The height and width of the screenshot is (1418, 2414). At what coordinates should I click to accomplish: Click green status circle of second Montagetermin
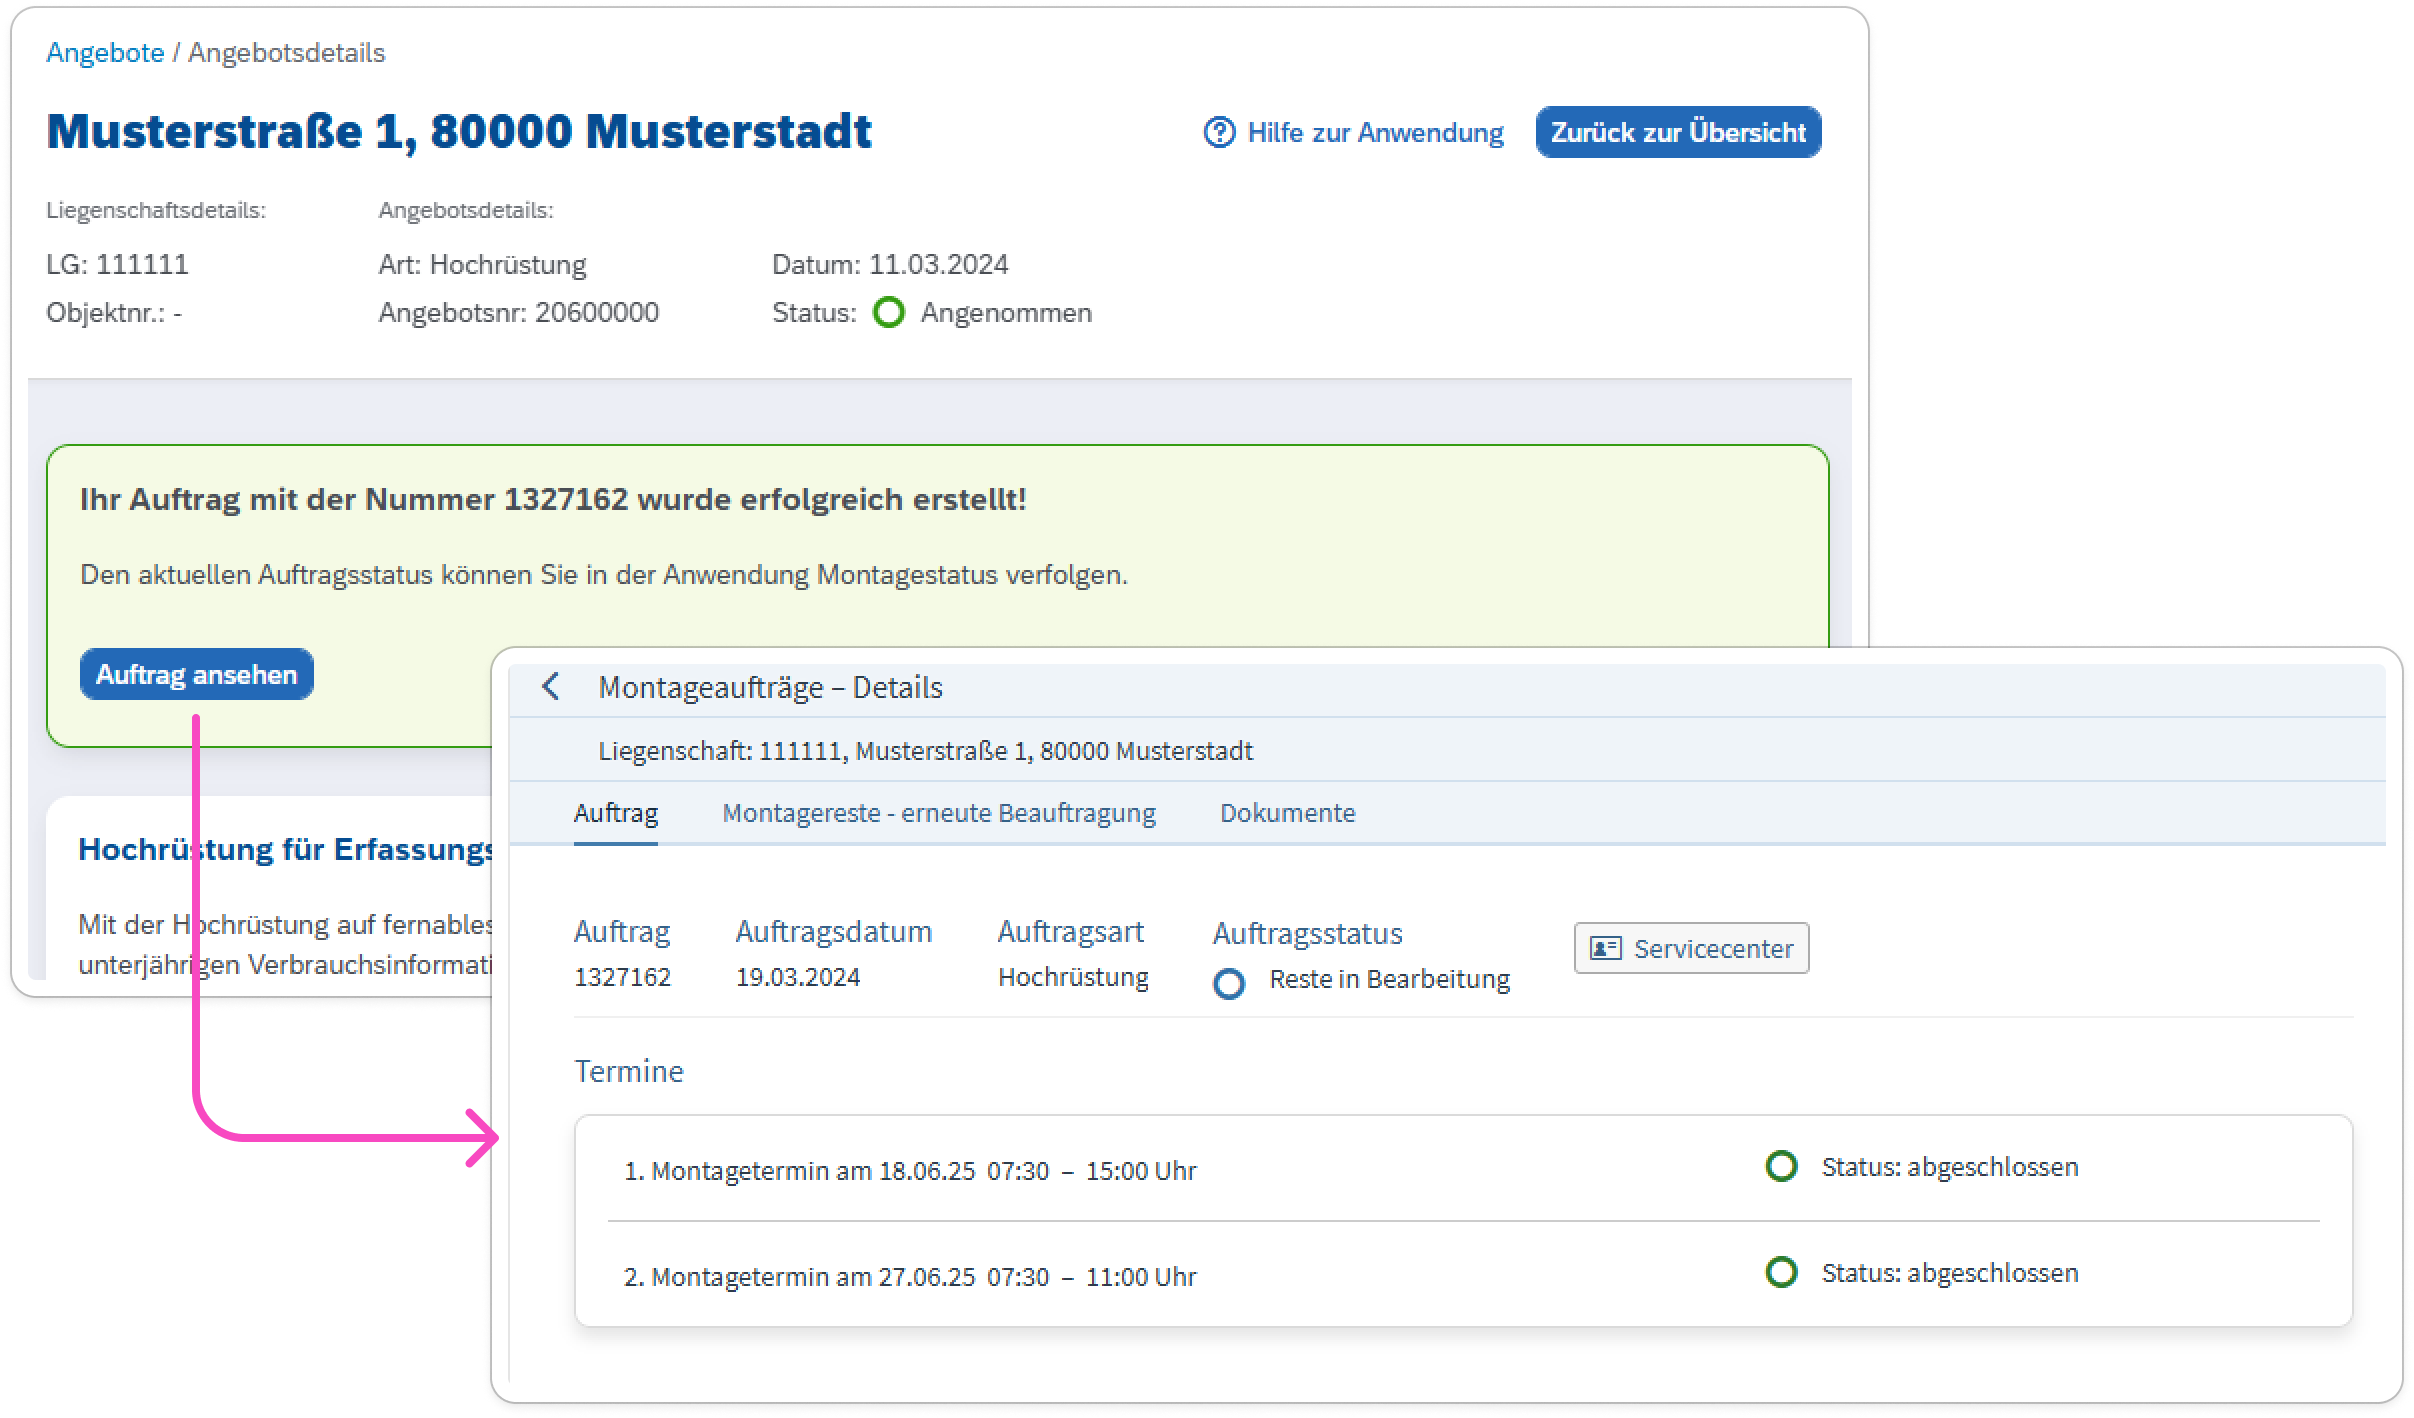[1781, 1272]
